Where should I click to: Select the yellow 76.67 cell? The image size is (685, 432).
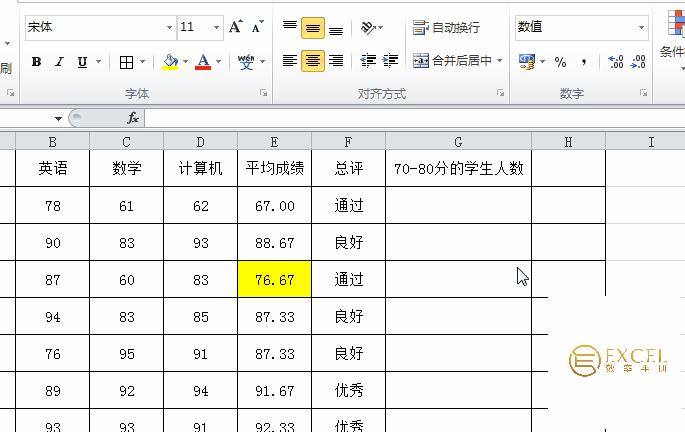(274, 280)
